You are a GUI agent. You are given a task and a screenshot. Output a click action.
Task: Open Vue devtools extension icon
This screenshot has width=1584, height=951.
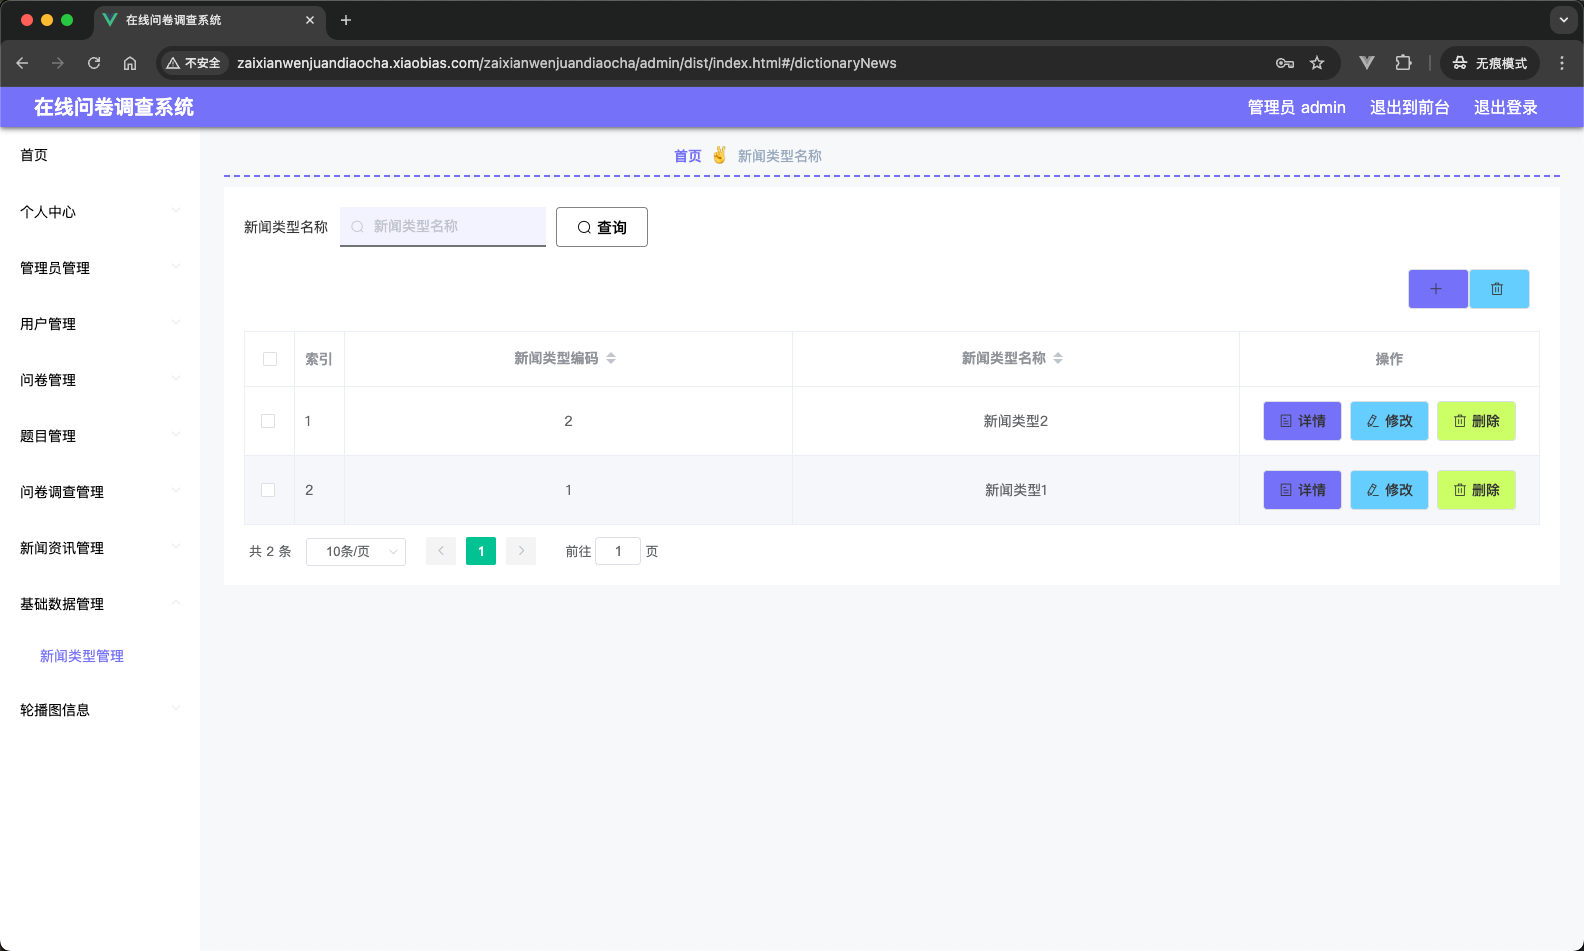(1367, 63)
